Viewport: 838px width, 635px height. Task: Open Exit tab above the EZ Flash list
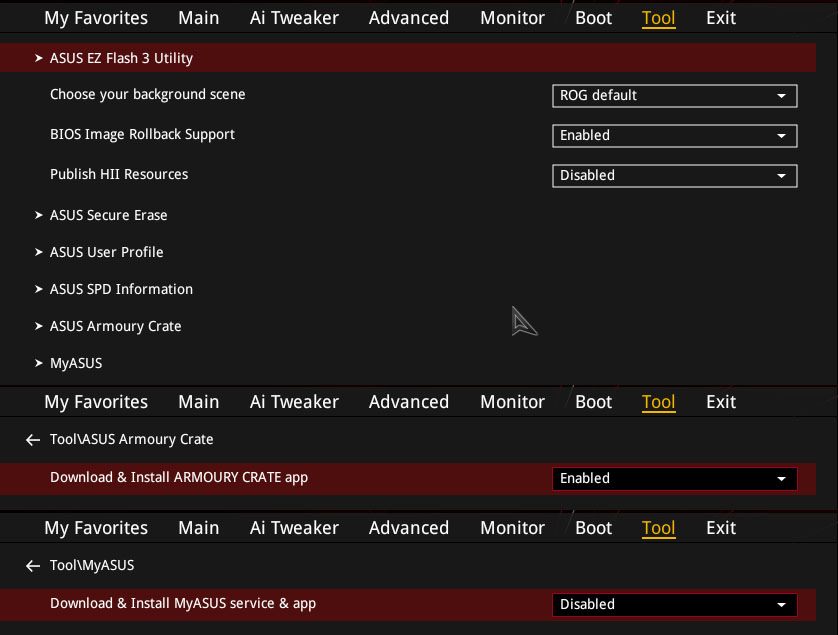point(721,18)
